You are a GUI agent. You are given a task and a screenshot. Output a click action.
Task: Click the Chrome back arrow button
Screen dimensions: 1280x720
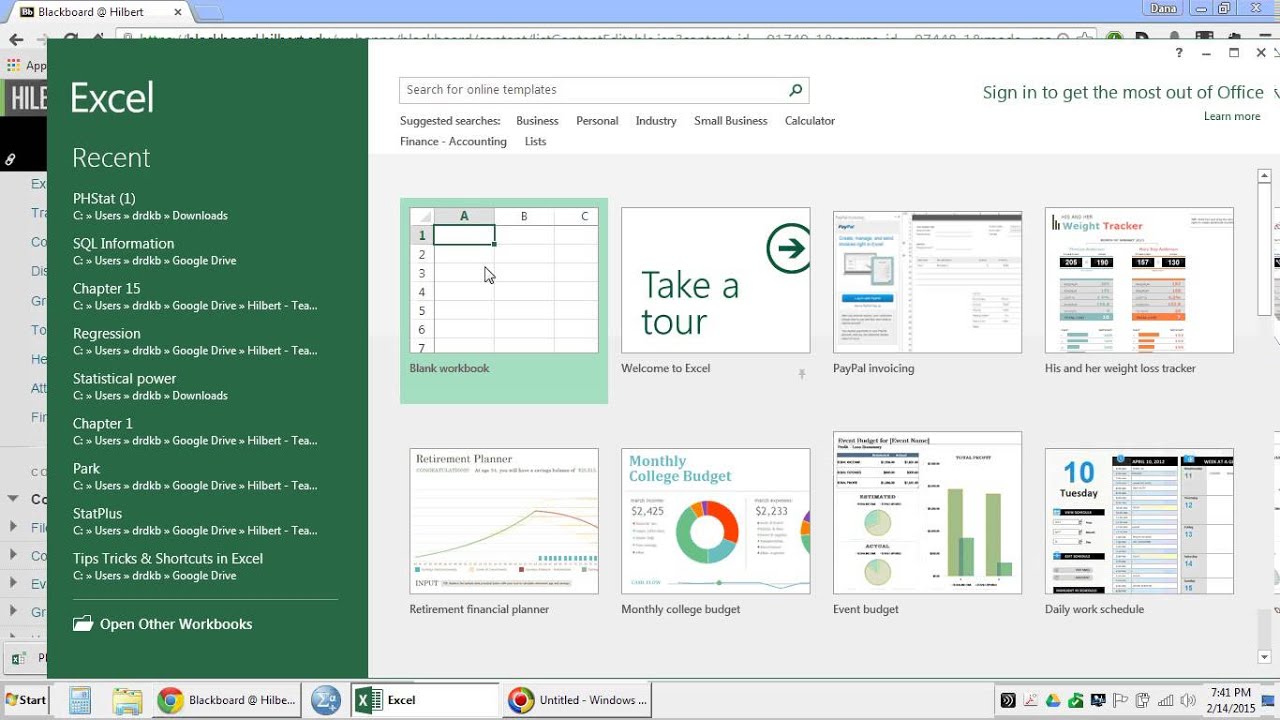16,39
